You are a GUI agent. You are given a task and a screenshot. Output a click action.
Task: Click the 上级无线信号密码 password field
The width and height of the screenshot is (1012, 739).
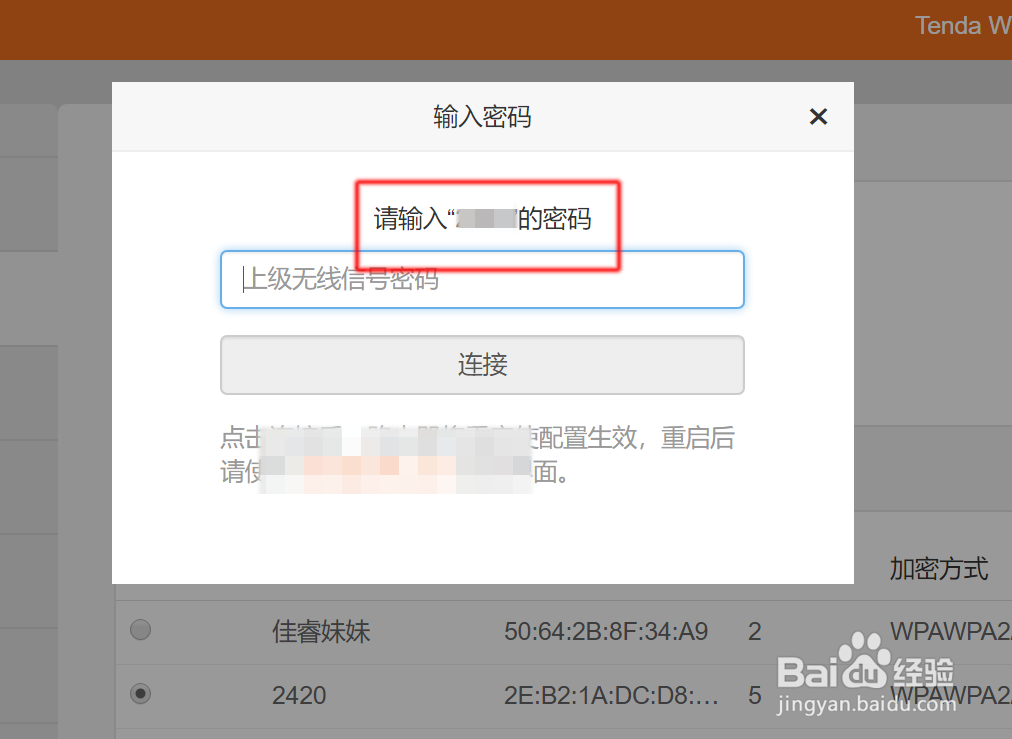pos(482,279)
